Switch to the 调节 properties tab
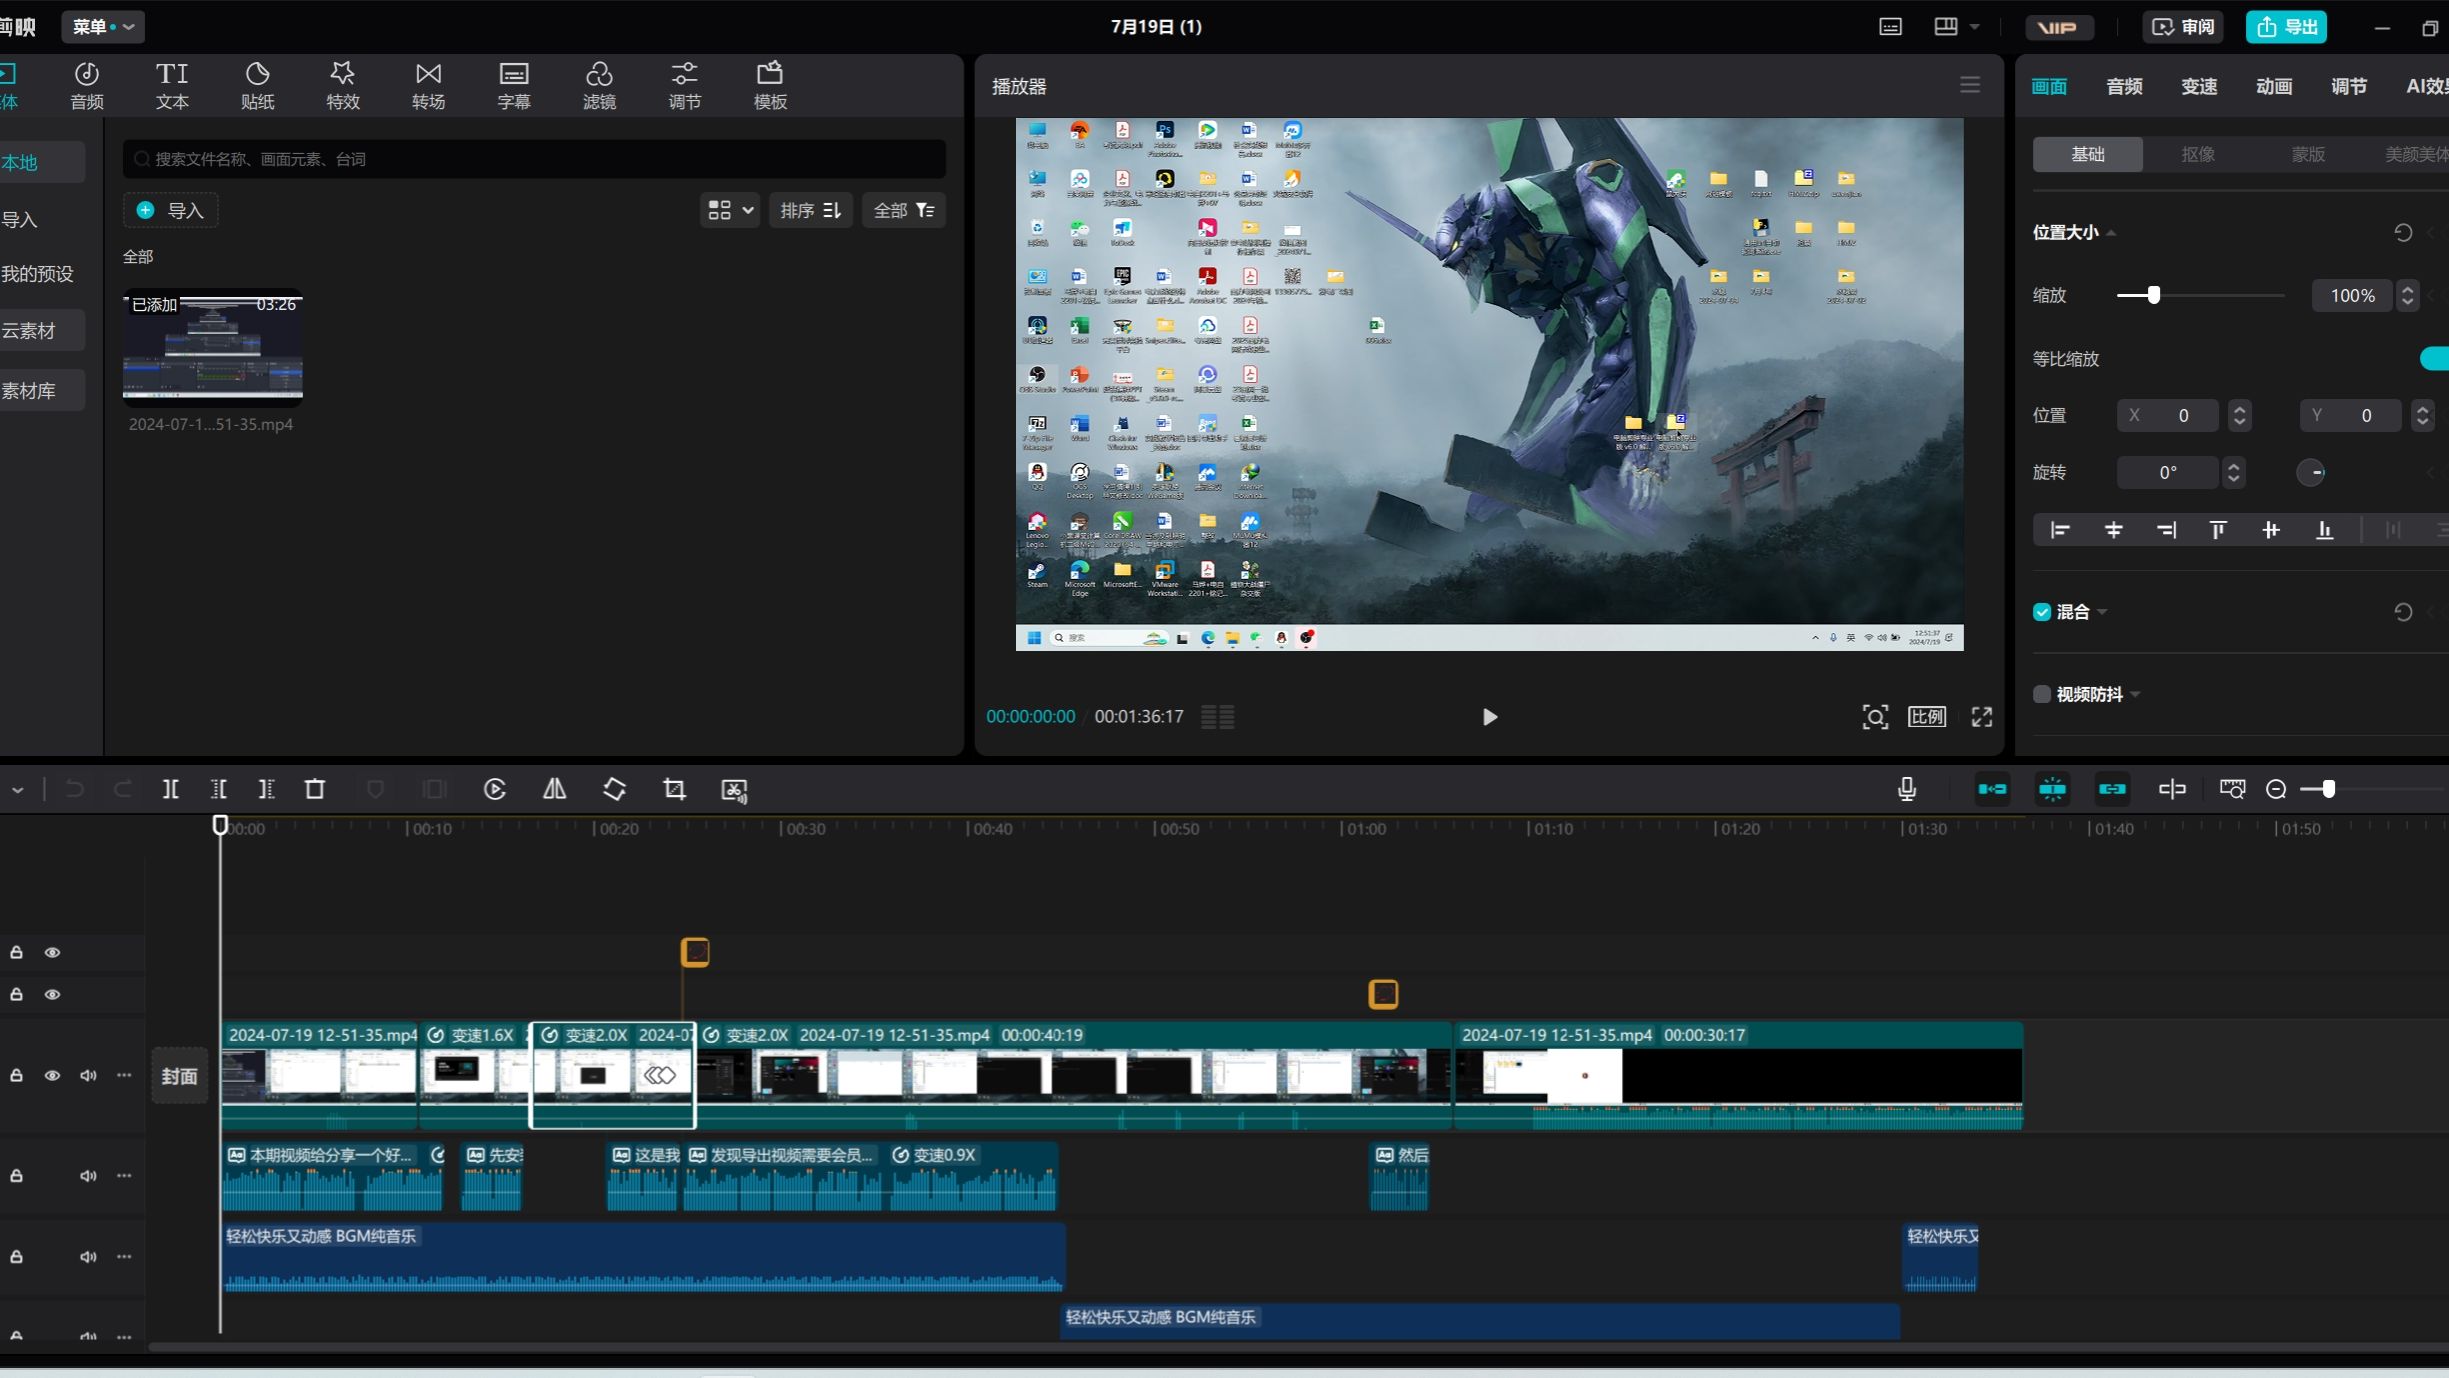This screenshot has width=2449, height=1378. (2349, 86)
